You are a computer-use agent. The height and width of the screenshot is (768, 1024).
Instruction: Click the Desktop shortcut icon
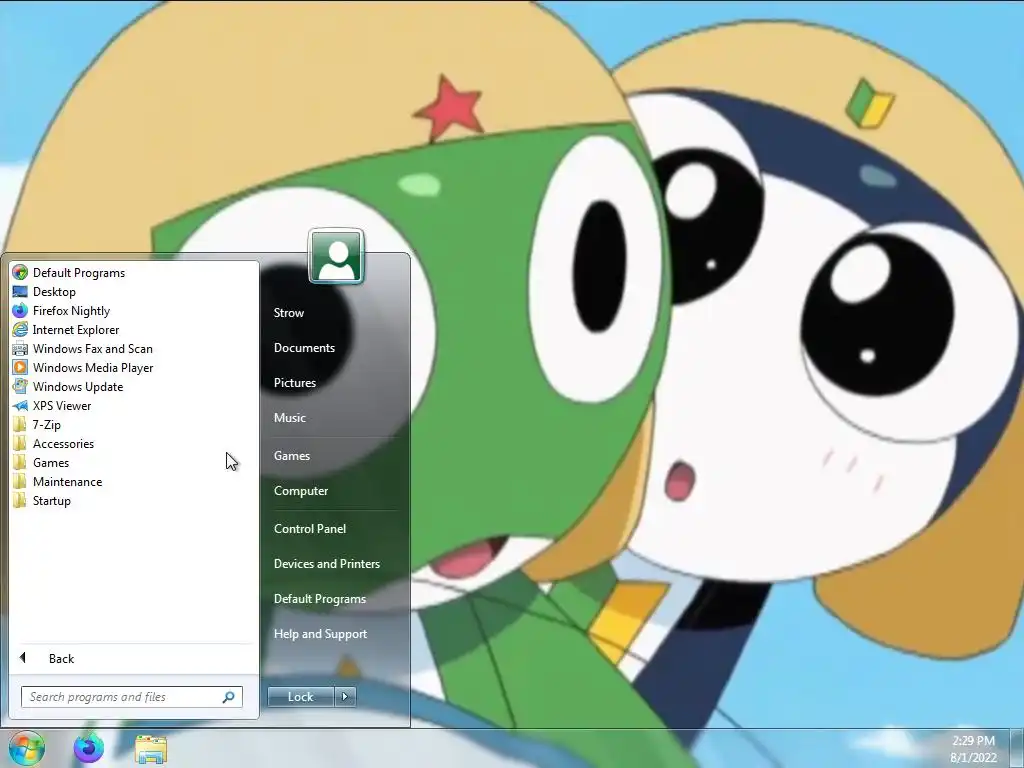[20, 292]
